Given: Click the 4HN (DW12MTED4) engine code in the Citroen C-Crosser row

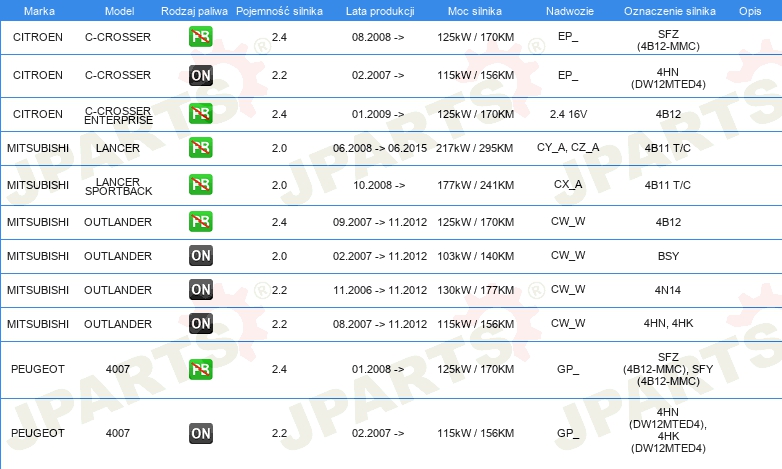Looking at the screenshot, I should (668, 78).
